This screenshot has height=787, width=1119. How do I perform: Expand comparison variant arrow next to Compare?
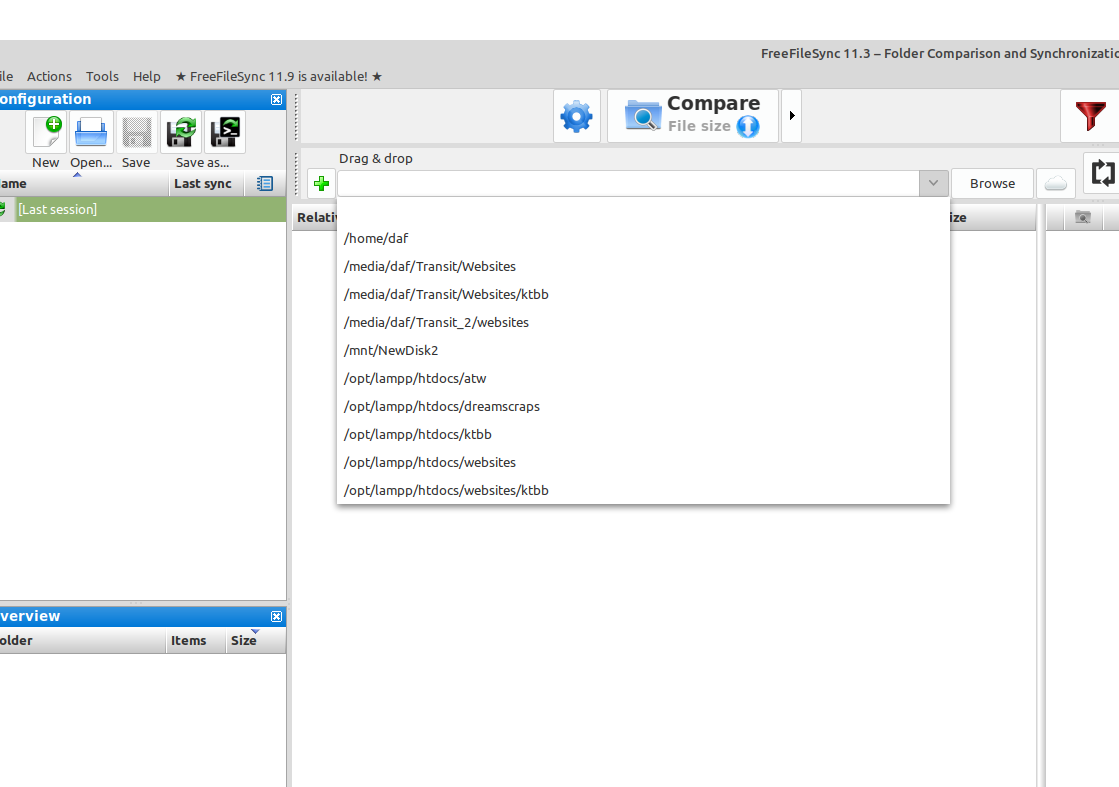point(791,116)
